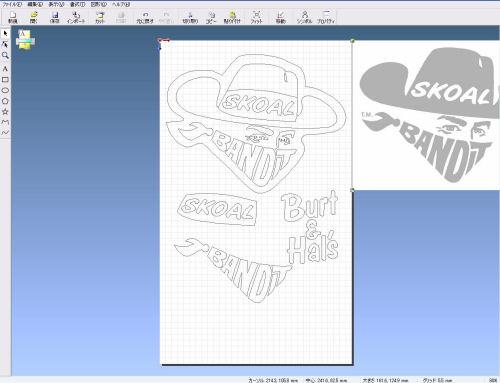Save the document with the toolbar
This screenshot has height=383, width=500.
pyautogui.click(x=55, y=17)
